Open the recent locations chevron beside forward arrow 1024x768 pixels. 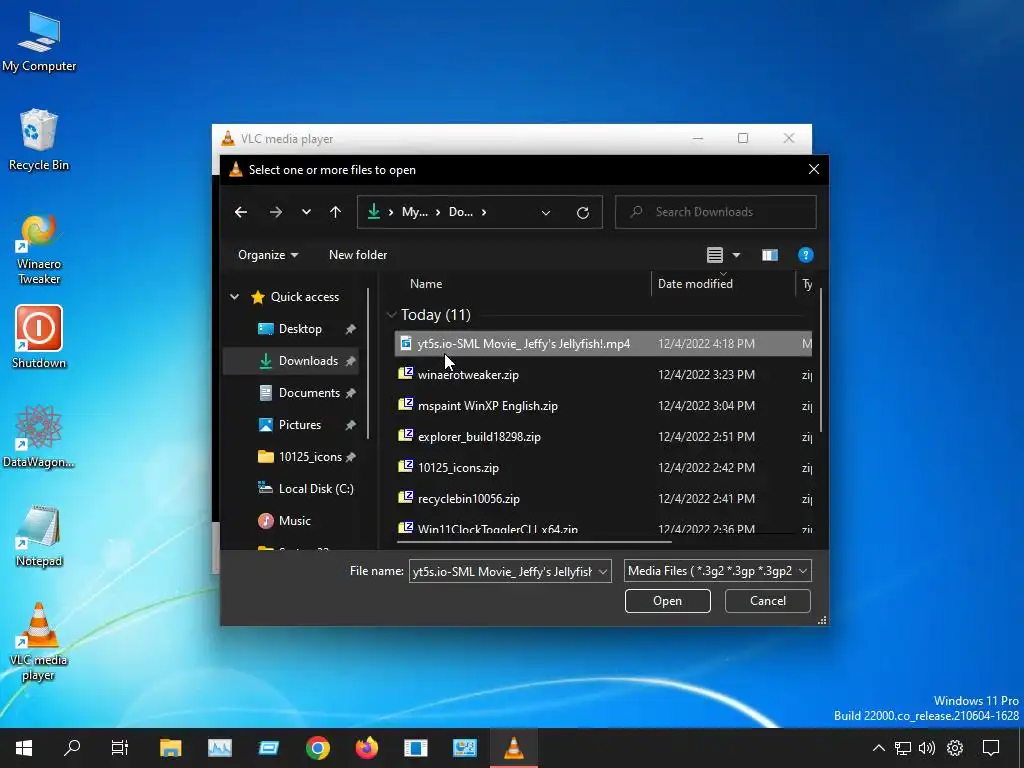click(x=306, y=212)
